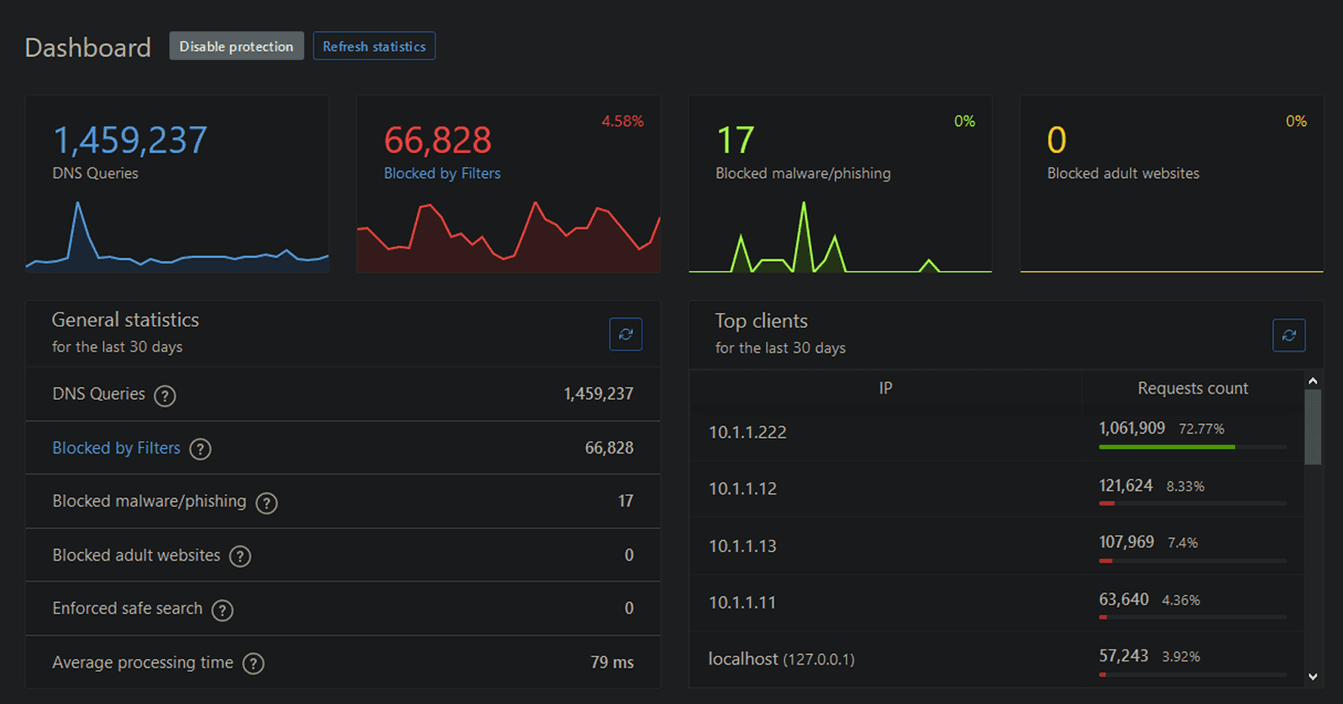The image size is (1343, 704).
Task: Refresh the Top clients panel
Action: click(x=1288, y=335)
